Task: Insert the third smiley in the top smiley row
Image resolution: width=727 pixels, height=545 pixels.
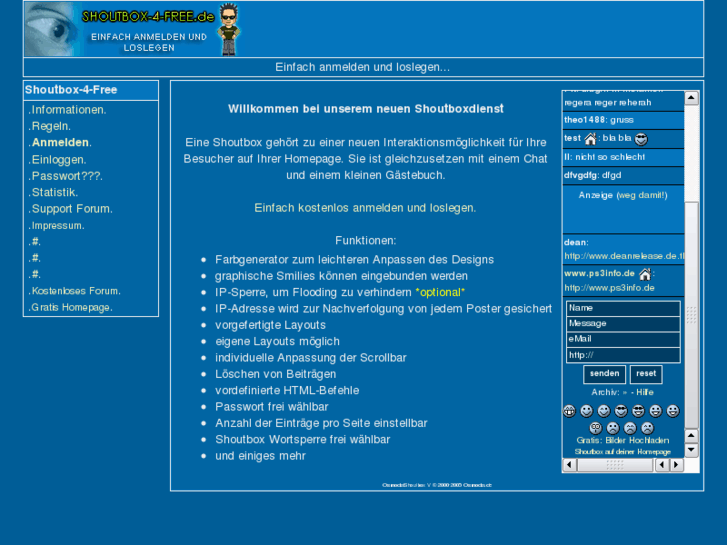Action: pyautogui.click(x=604, y=411)
